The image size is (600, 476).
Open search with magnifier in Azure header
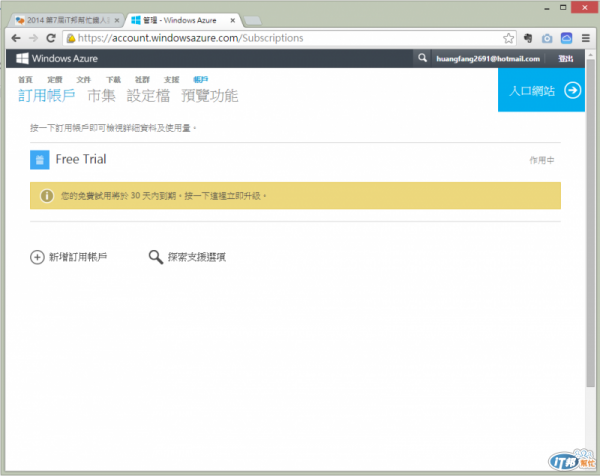(x=422, y=58)
